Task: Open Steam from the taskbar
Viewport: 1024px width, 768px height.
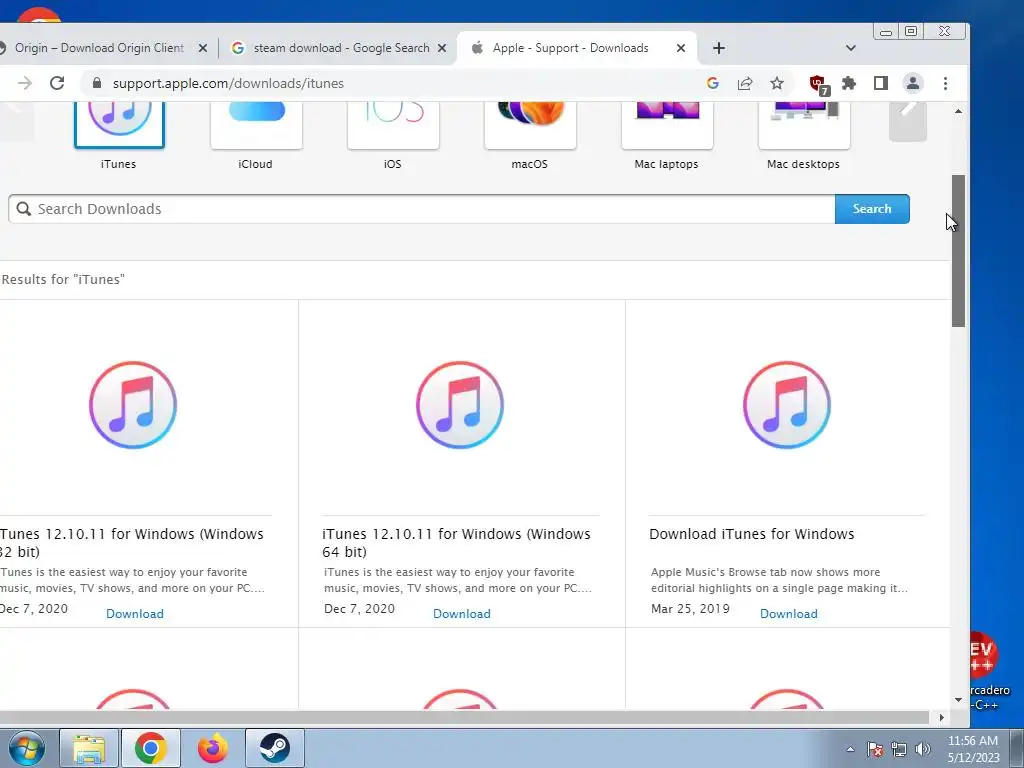Action: [275, 748]
